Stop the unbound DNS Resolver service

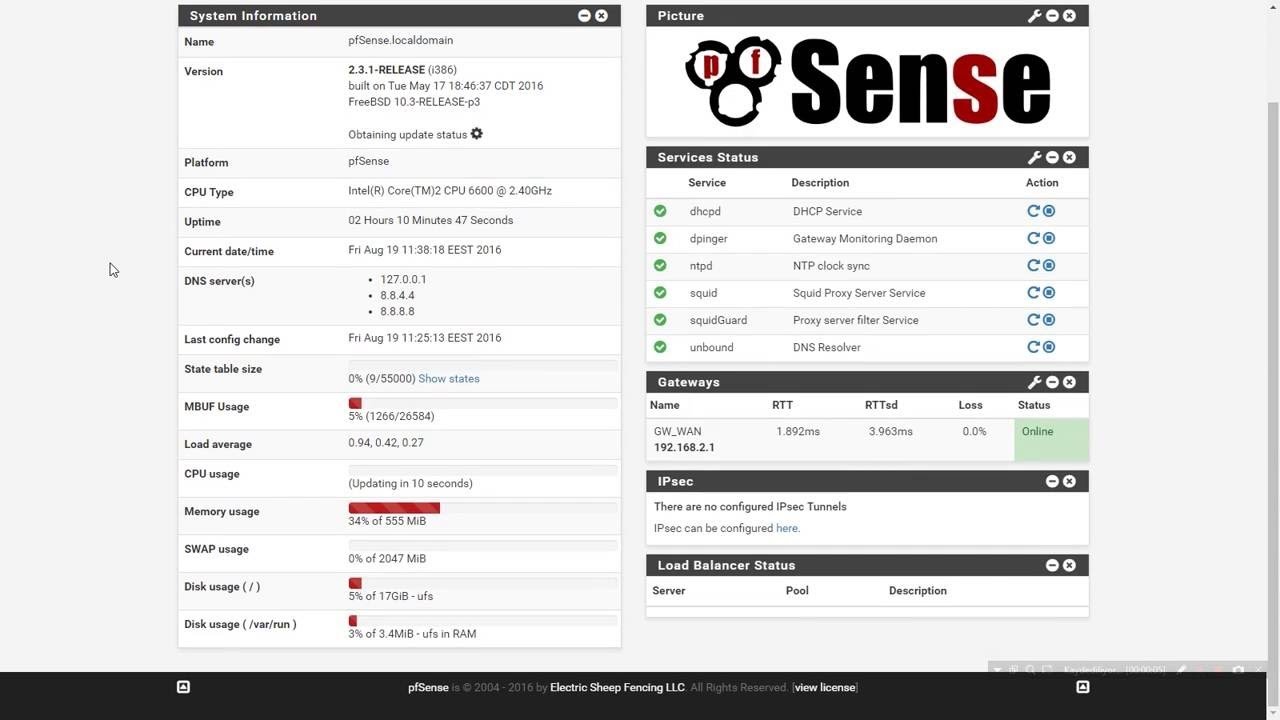point(1049,347)
